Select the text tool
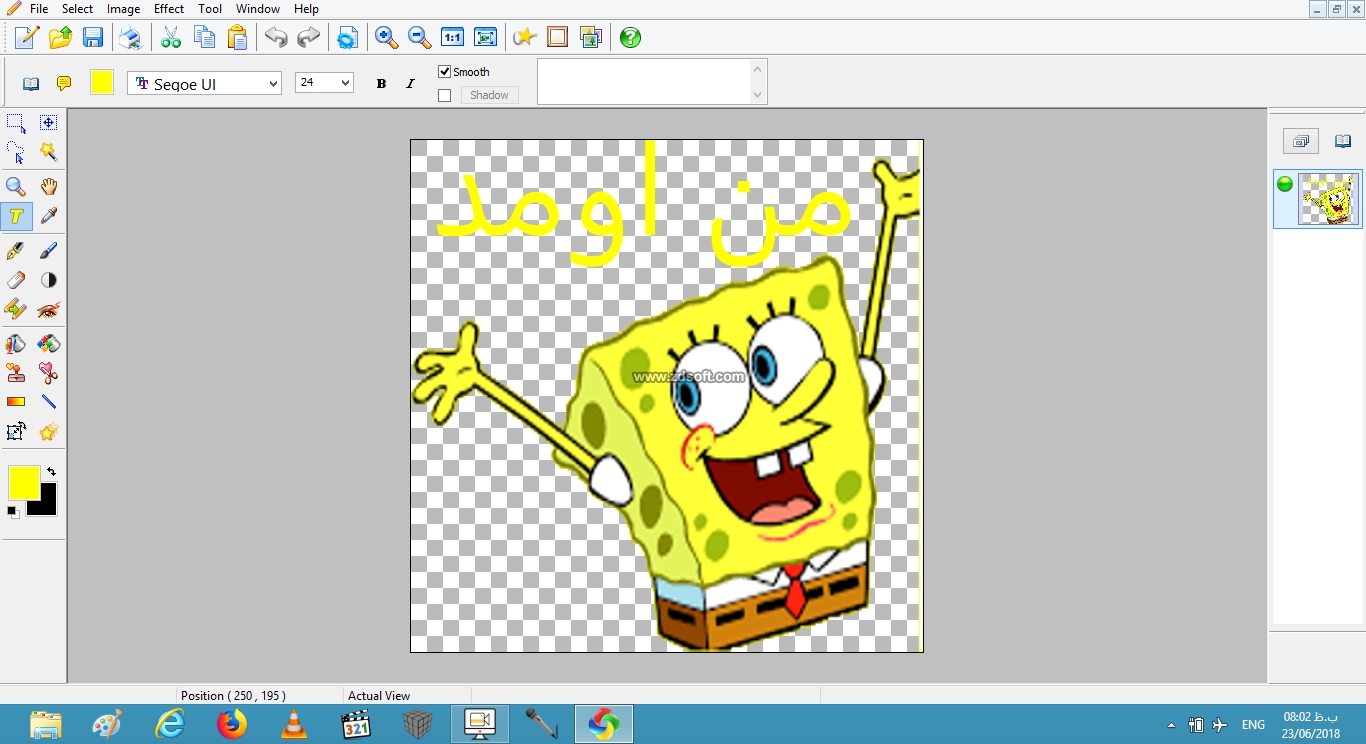The image size is (1366, 744). [16, 216]
